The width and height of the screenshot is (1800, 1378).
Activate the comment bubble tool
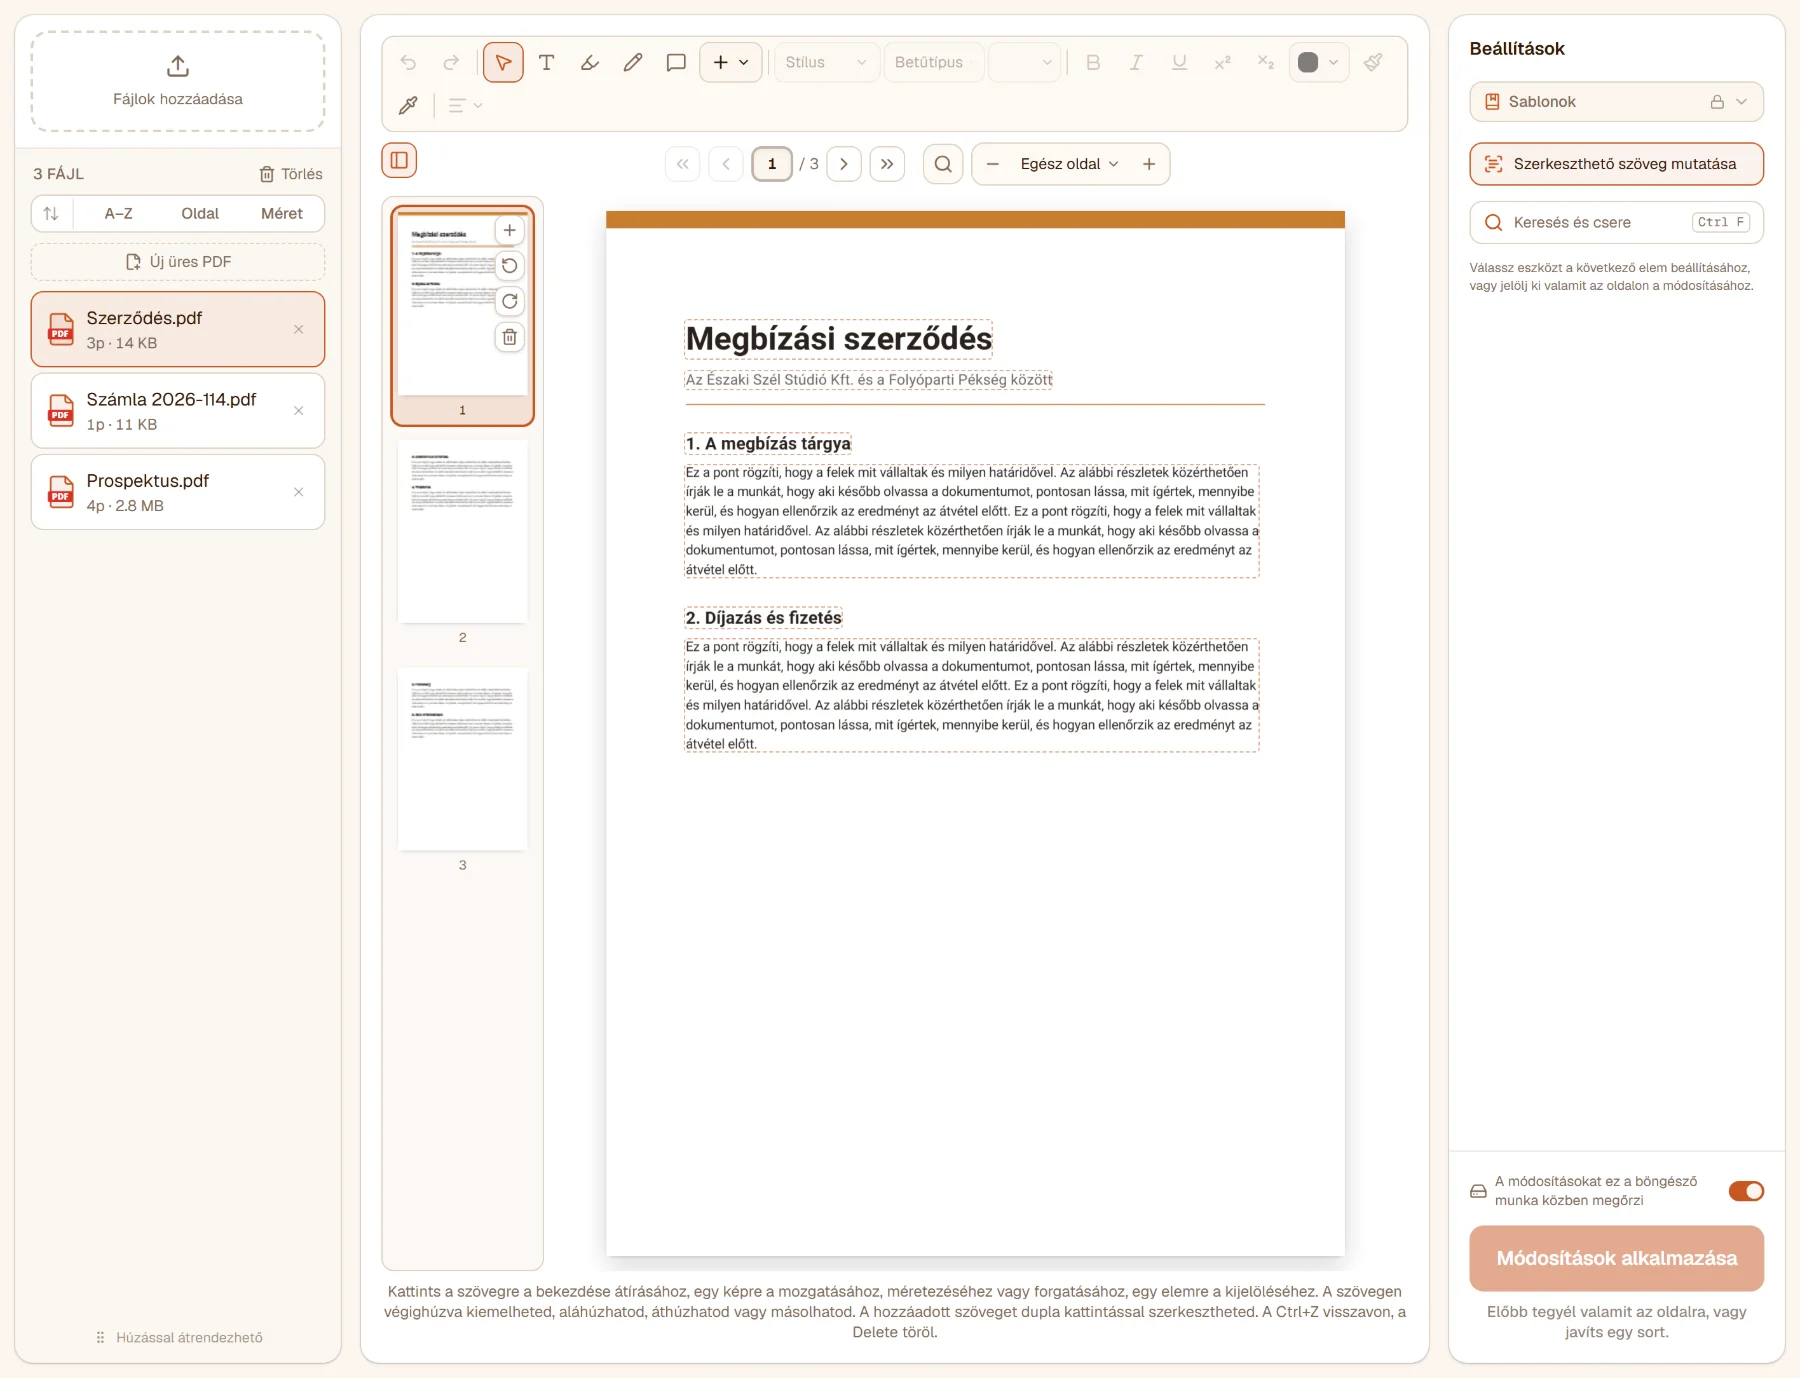tap(676, 62)
